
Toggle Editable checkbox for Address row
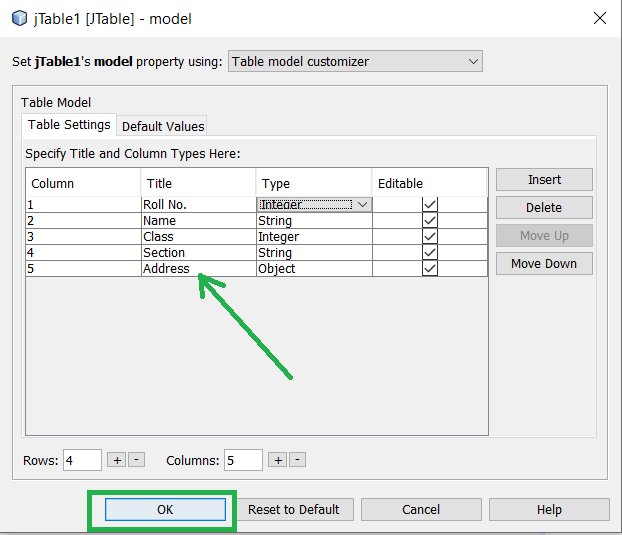[x=430, y=268]
